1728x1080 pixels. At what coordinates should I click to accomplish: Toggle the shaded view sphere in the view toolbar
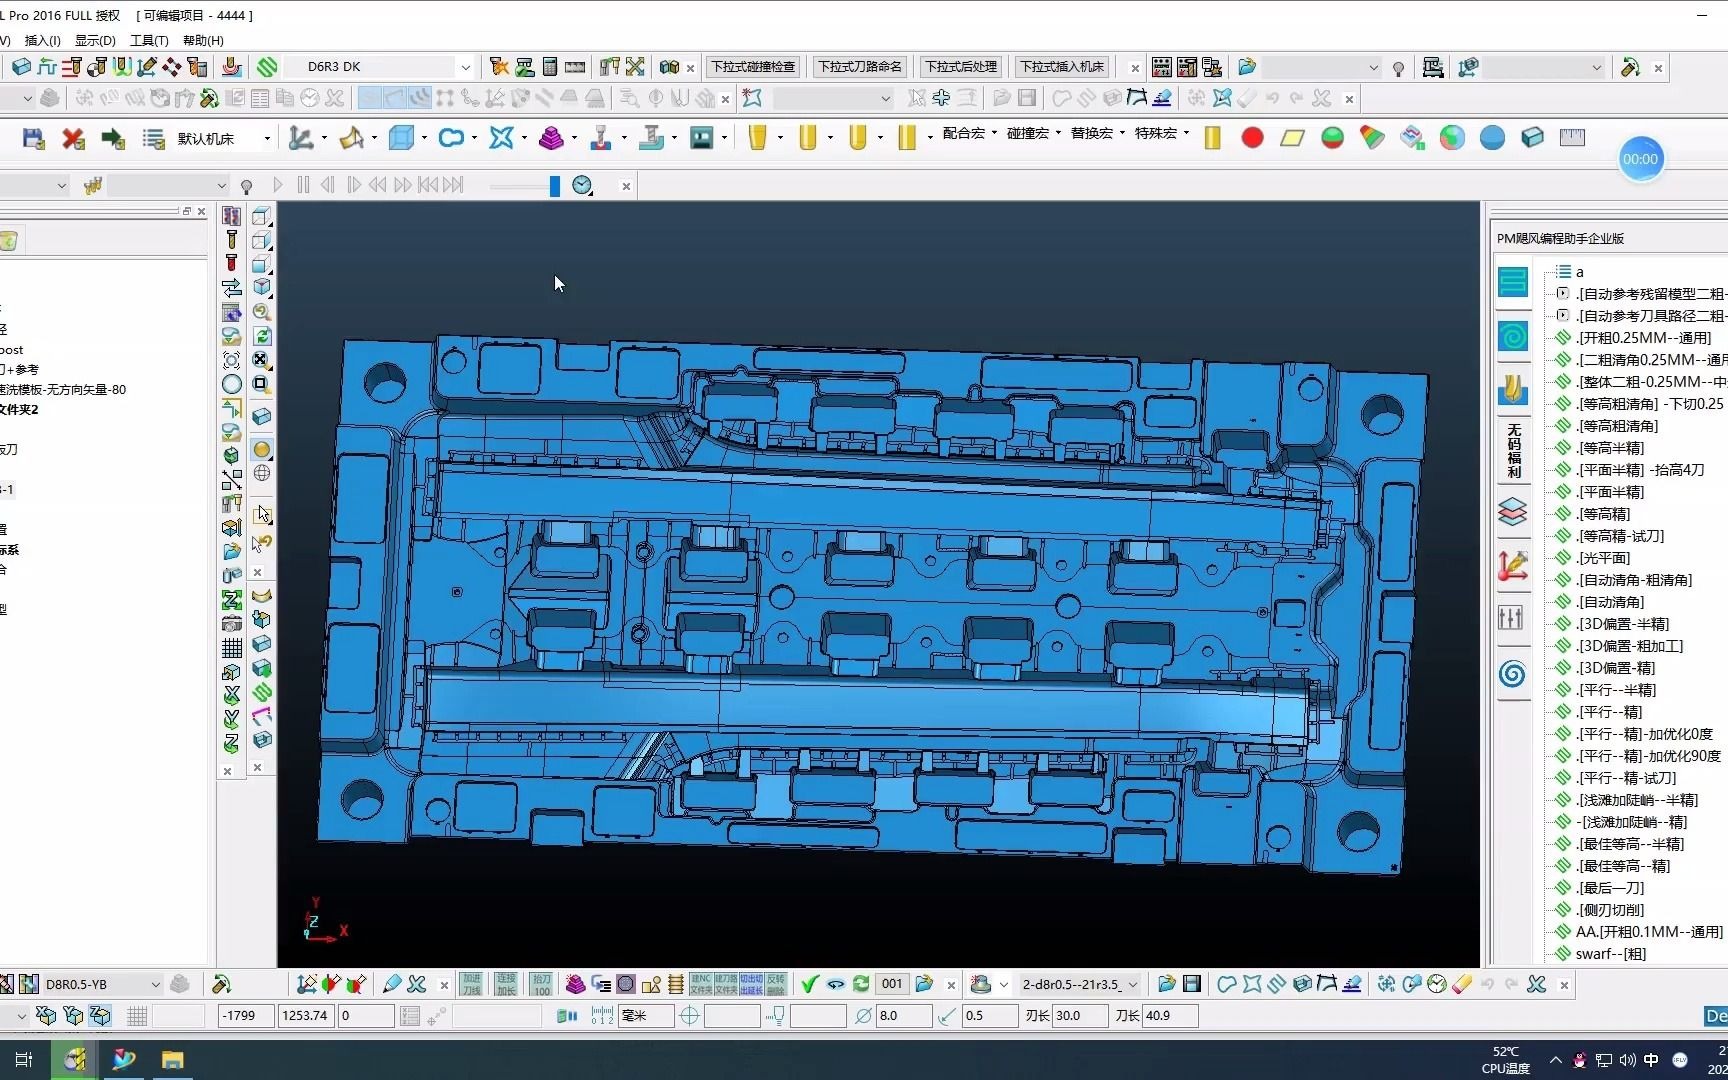coord(262,449)
